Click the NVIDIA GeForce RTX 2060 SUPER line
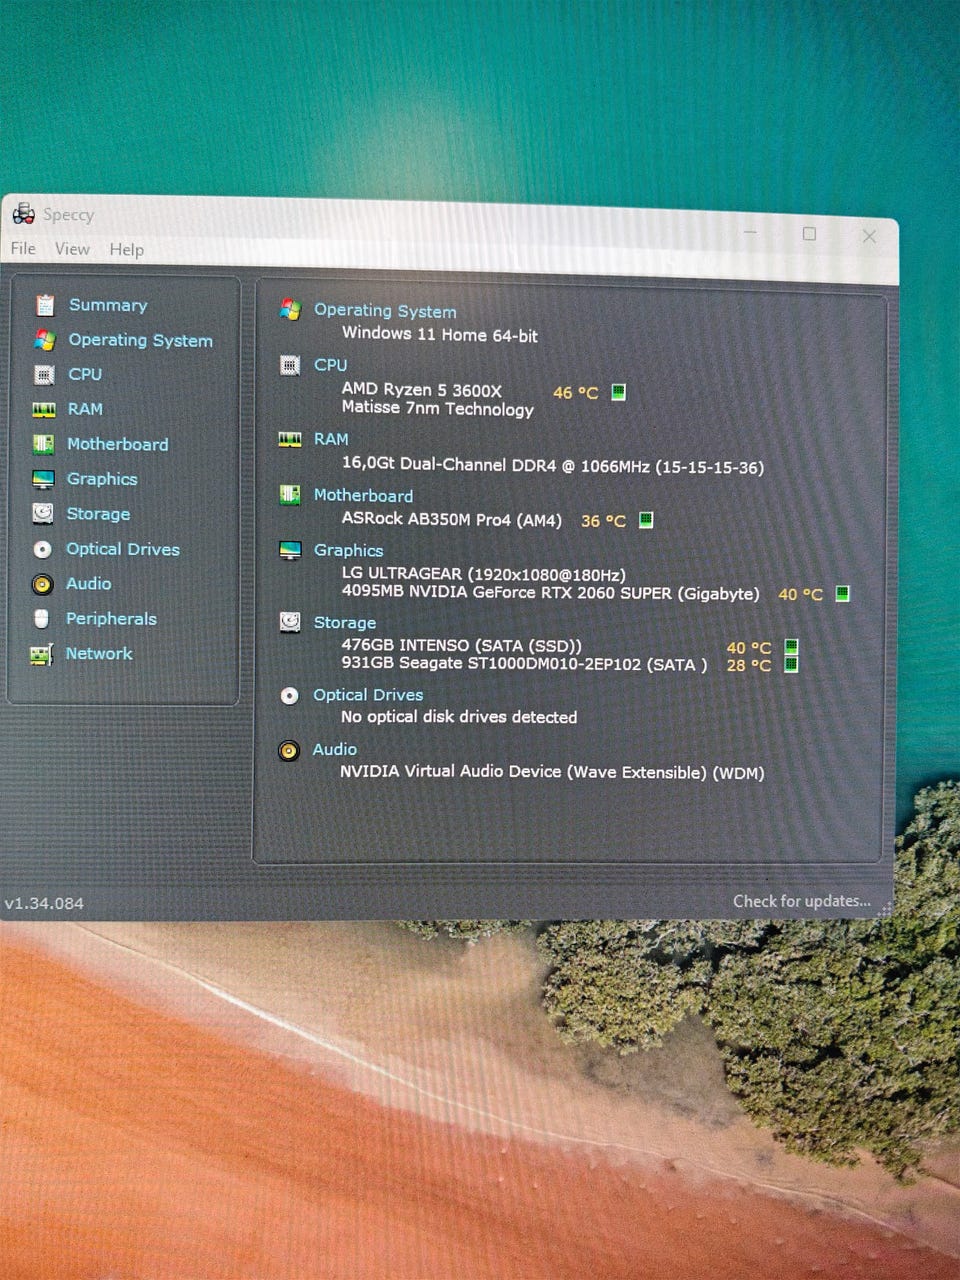The image size is (960, 1280). tap(550, 593)
